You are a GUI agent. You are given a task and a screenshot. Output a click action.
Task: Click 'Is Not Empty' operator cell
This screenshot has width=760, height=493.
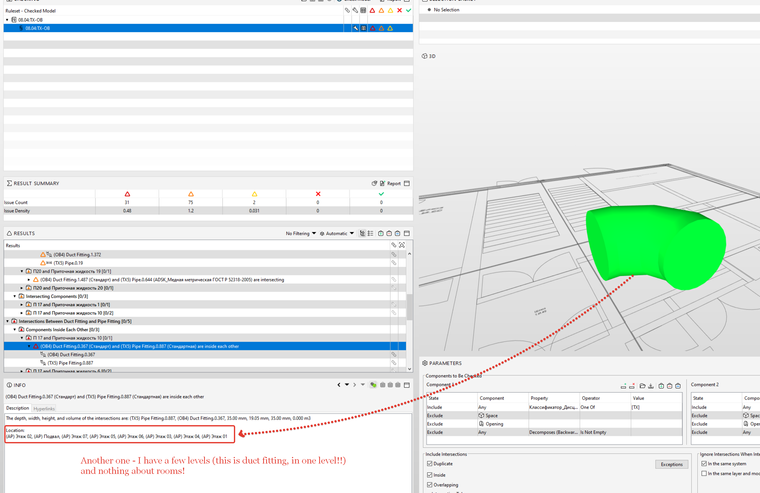click(x=604, y=432)
